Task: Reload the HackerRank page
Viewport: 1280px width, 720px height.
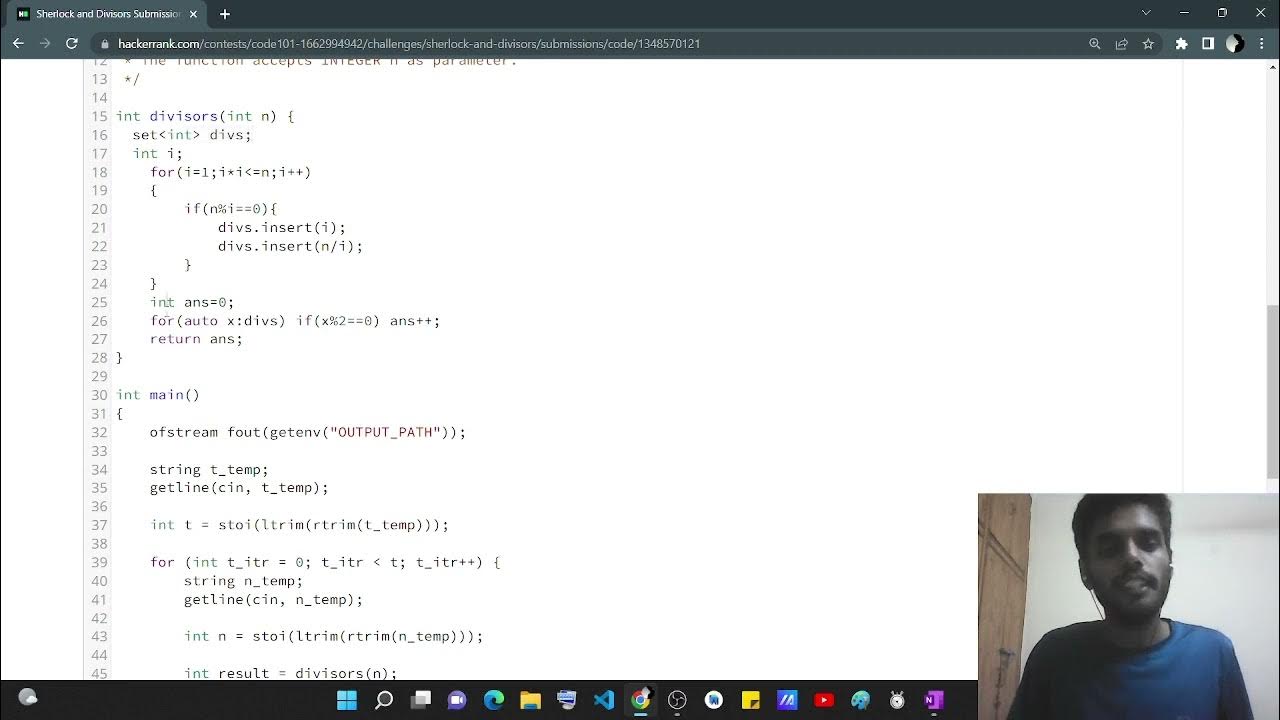Action: 72,44
